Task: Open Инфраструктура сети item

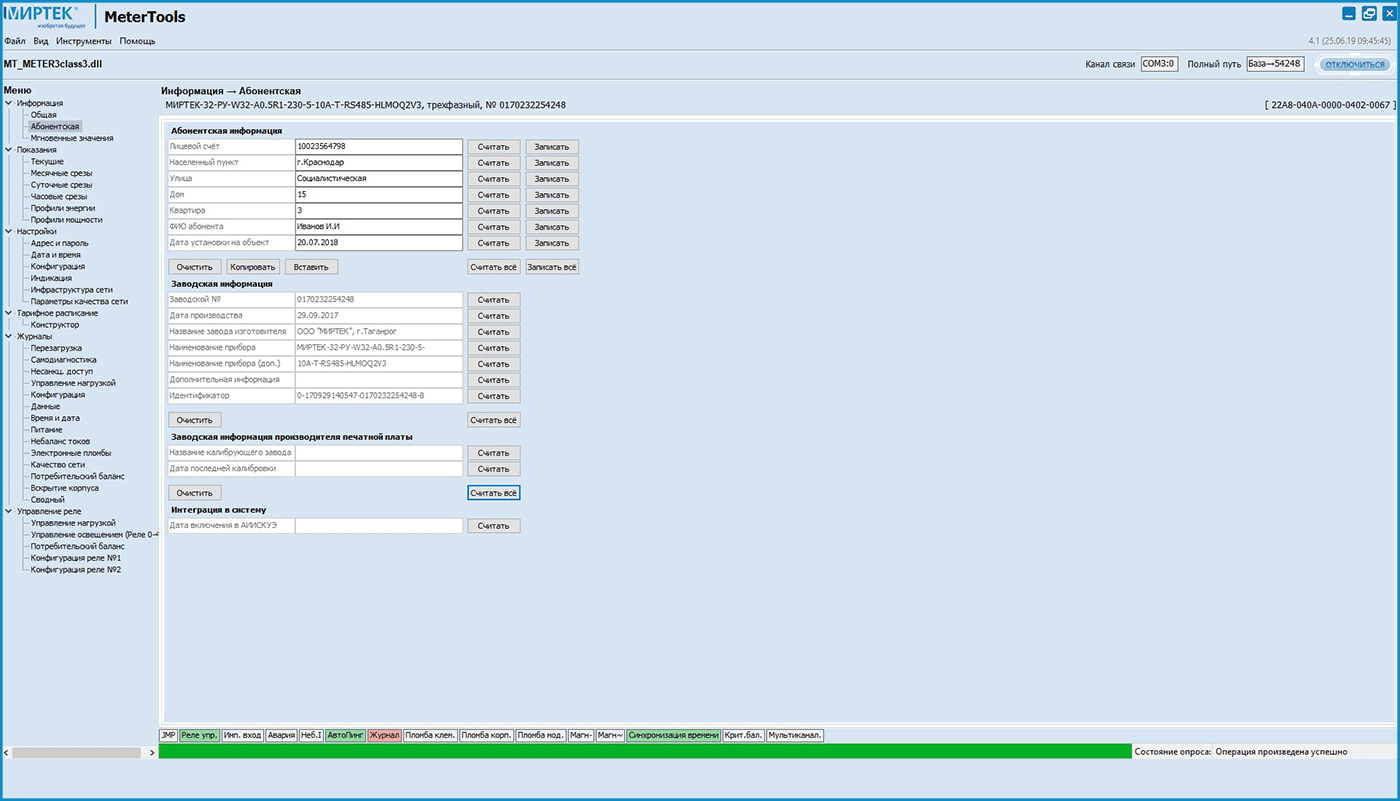Action: 71,290
